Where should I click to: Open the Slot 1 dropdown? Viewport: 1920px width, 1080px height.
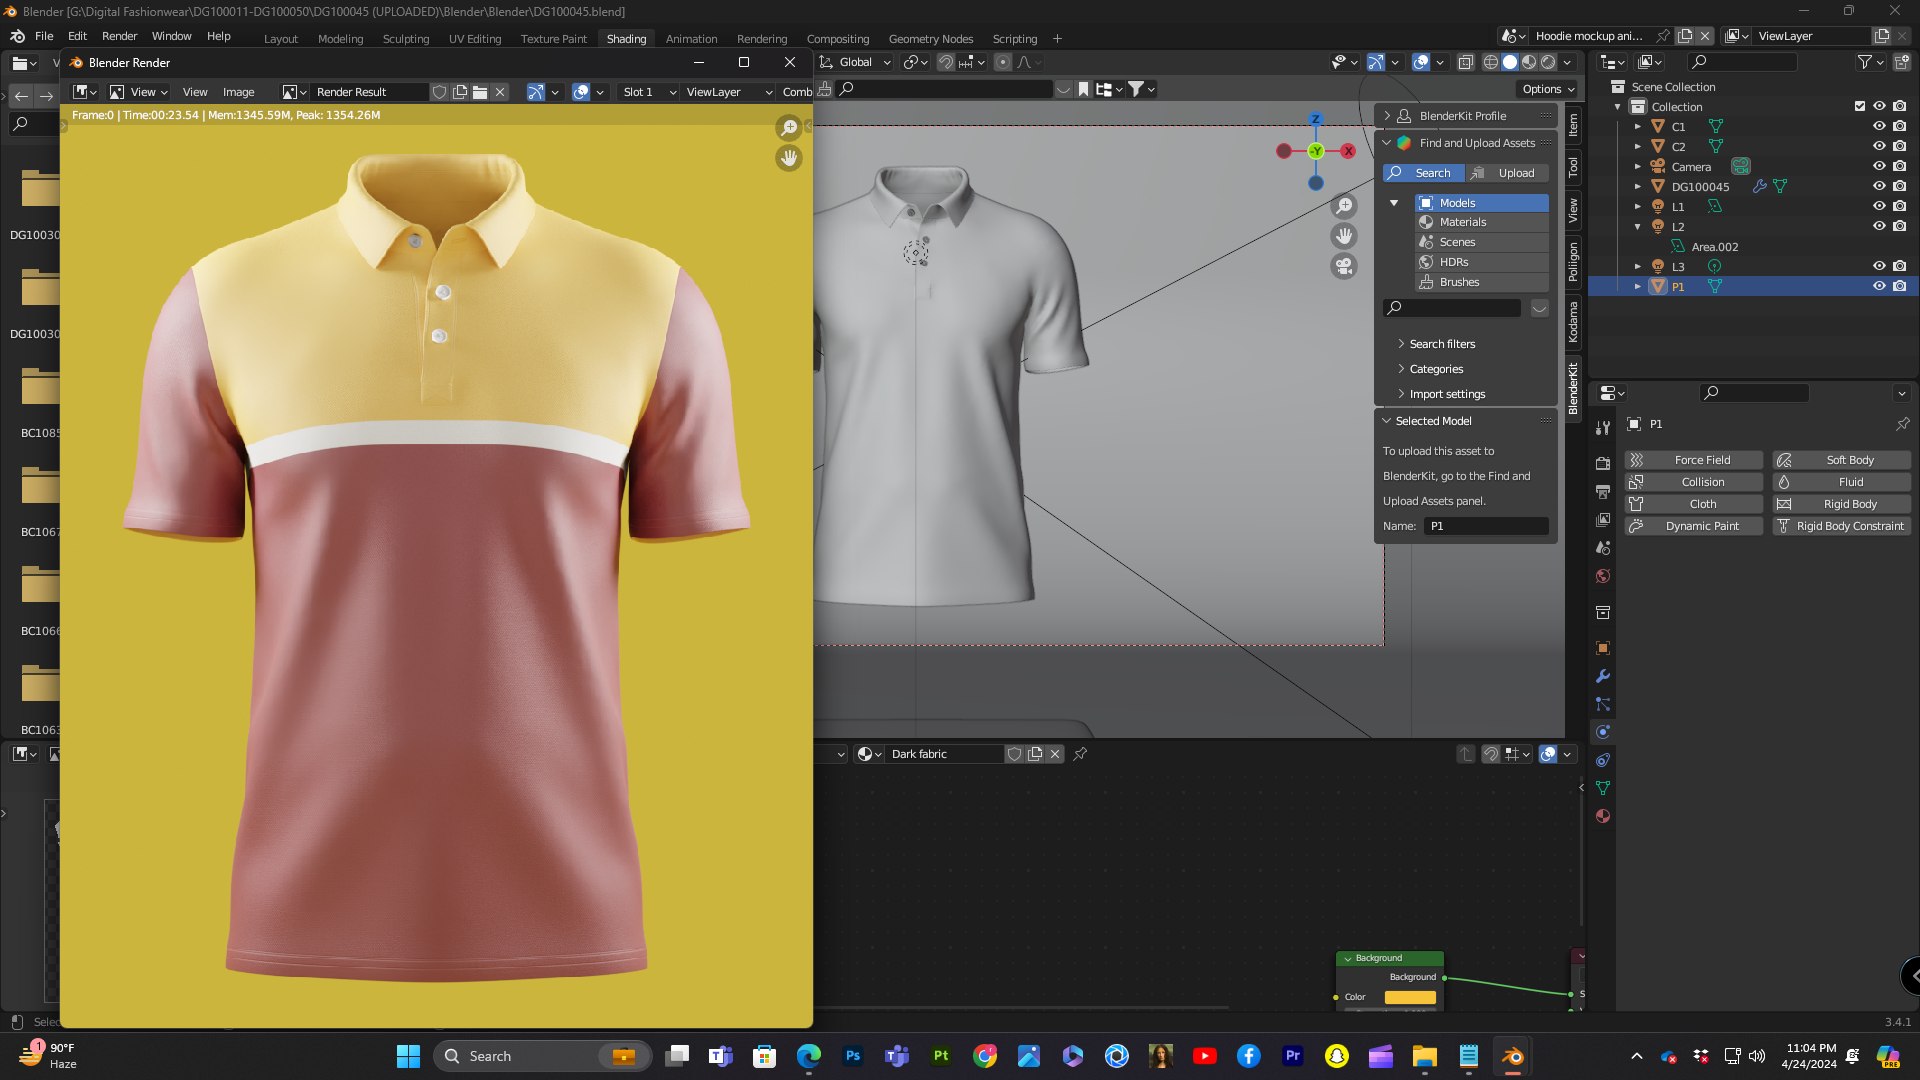coord(648,92)
